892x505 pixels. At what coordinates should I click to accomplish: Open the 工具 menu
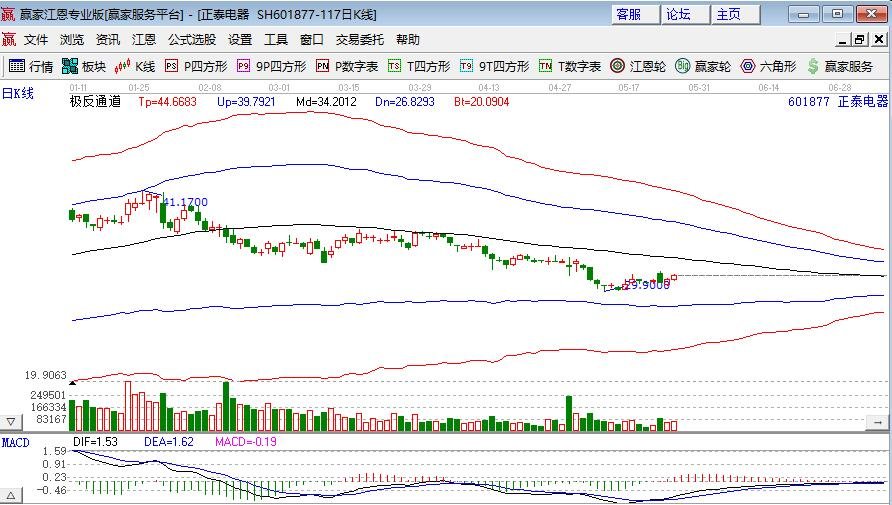tap(276, 40)
